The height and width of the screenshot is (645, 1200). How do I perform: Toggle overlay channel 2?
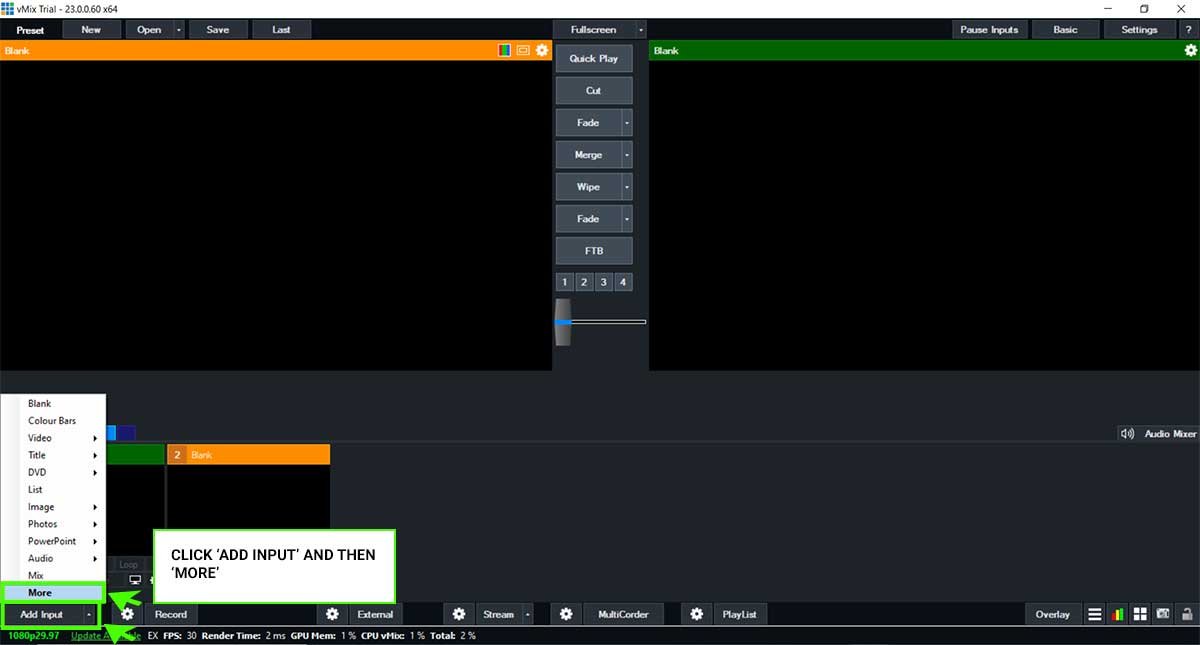click(585, 282)
